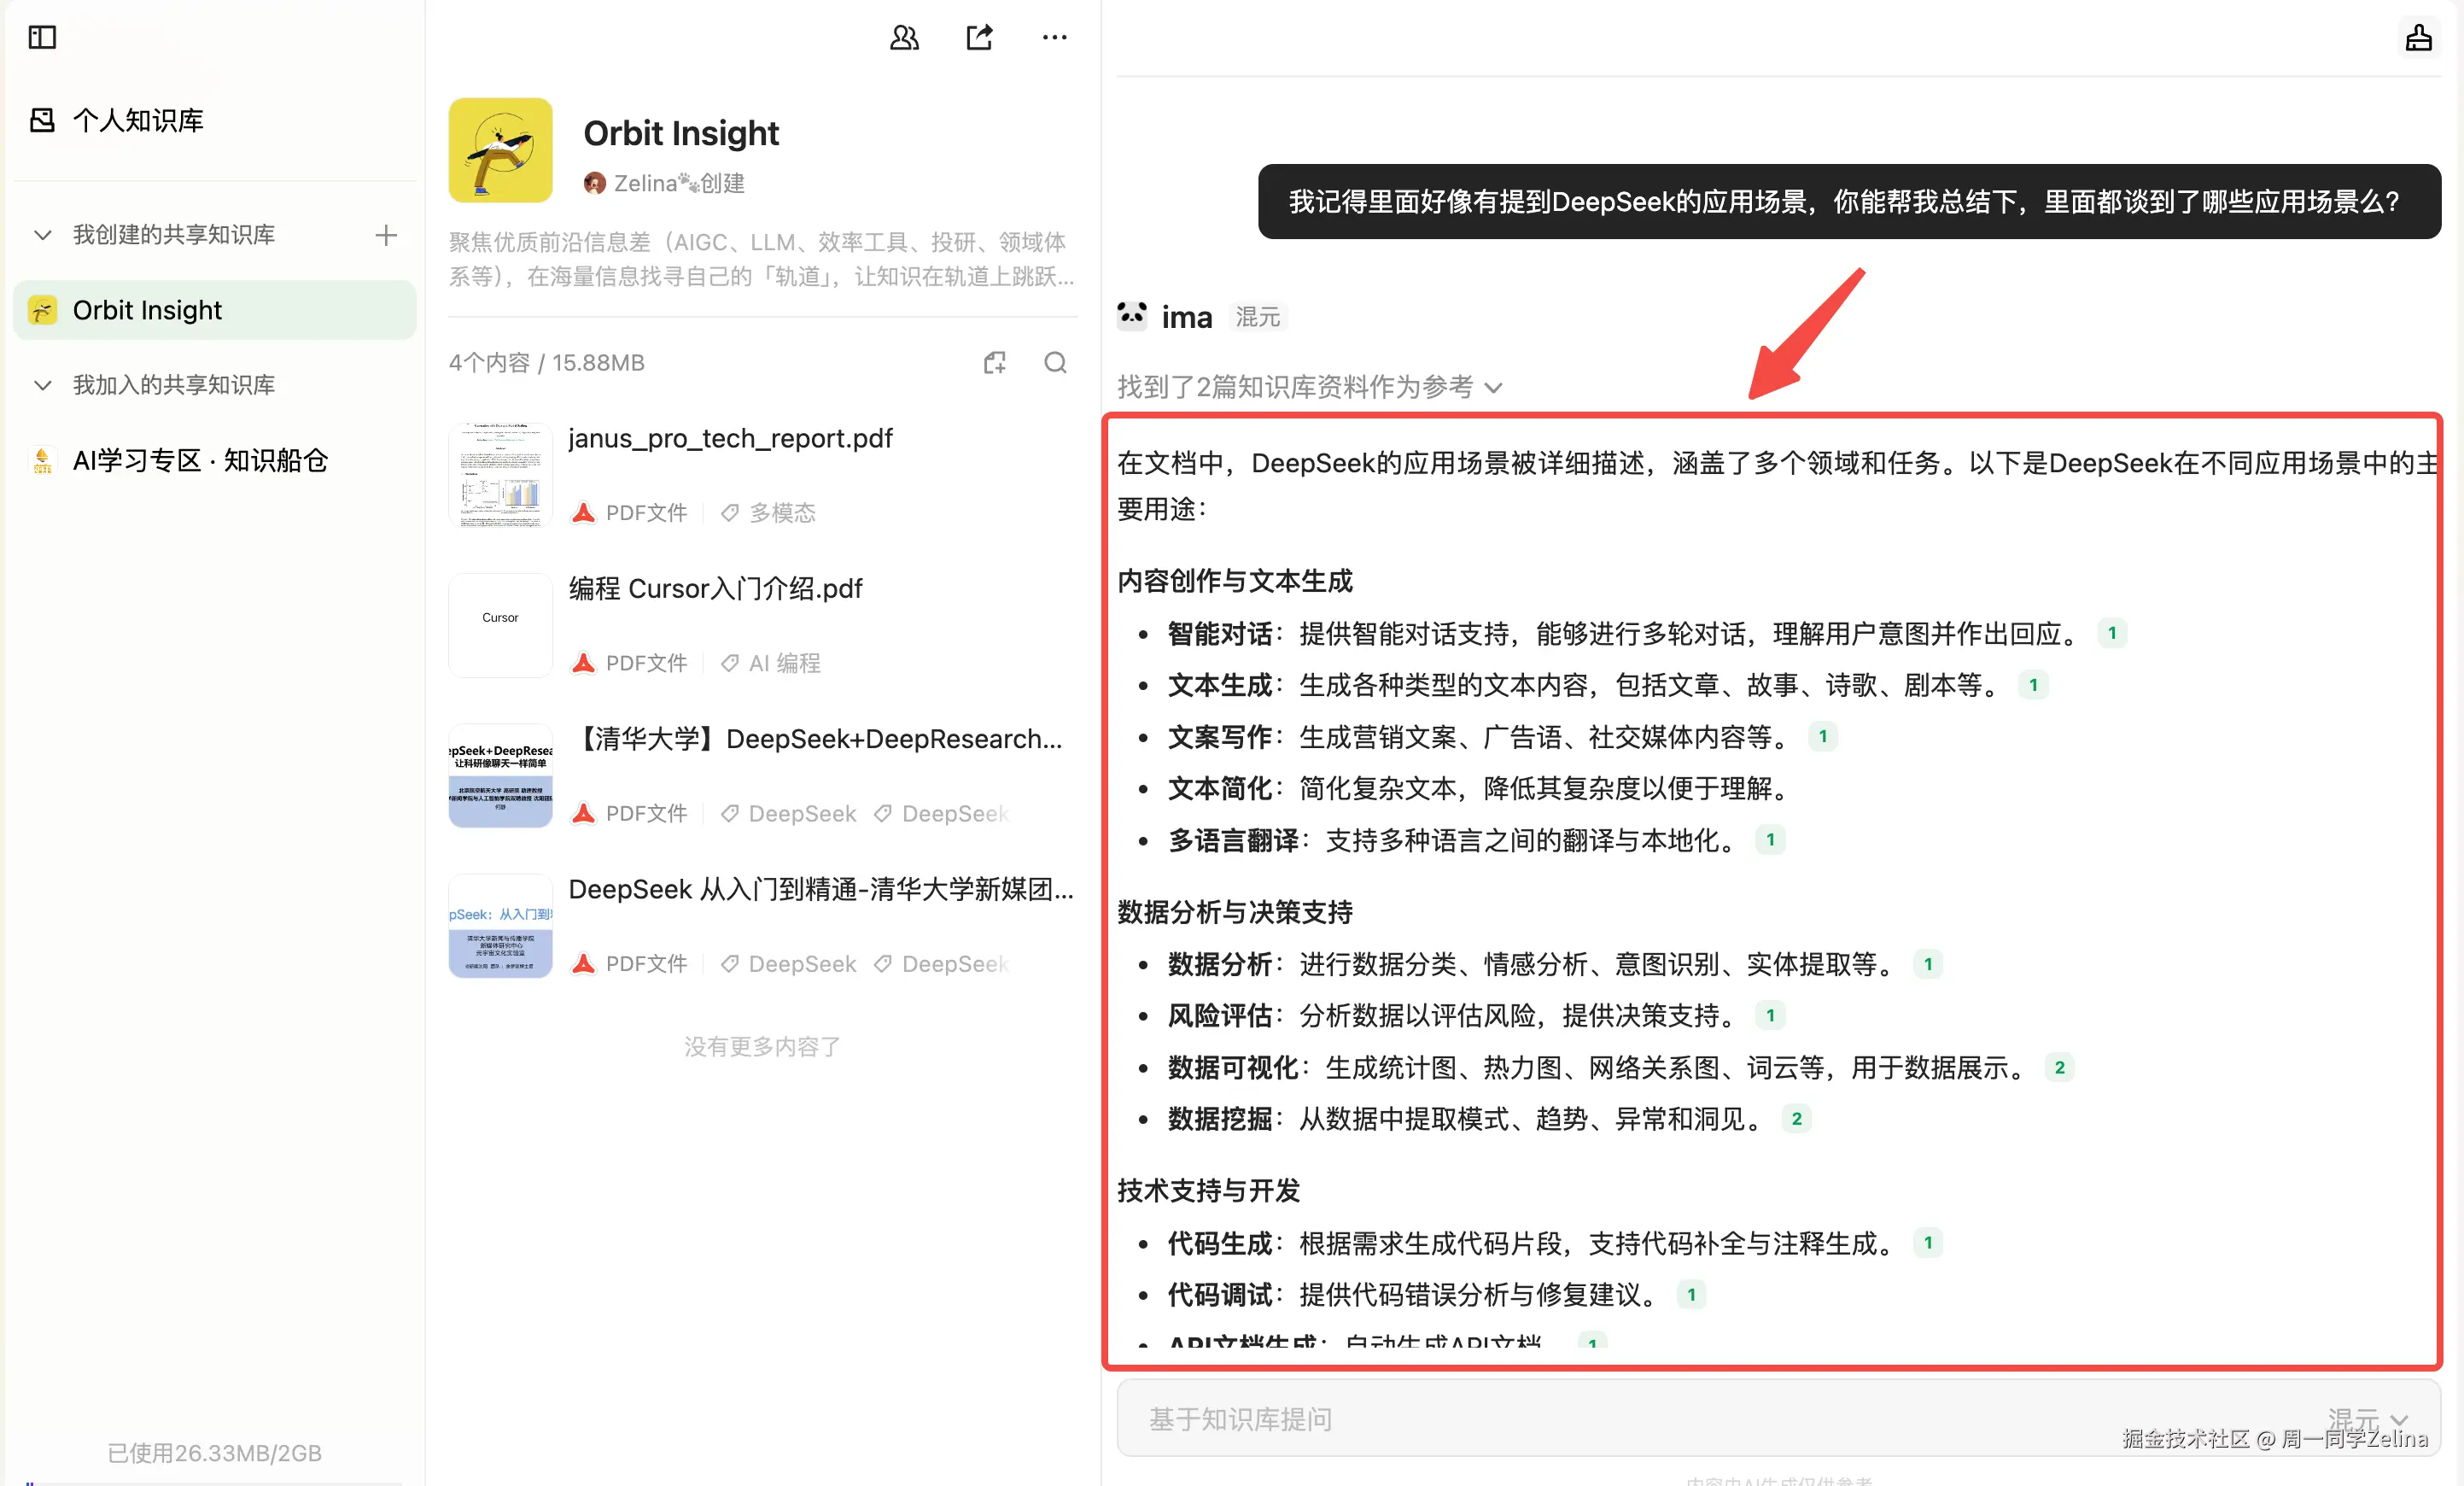This screenshot has width=2464, height=1486.
Task: Collapse the 我加入的共享知识库 section
Action: [42, 384]
